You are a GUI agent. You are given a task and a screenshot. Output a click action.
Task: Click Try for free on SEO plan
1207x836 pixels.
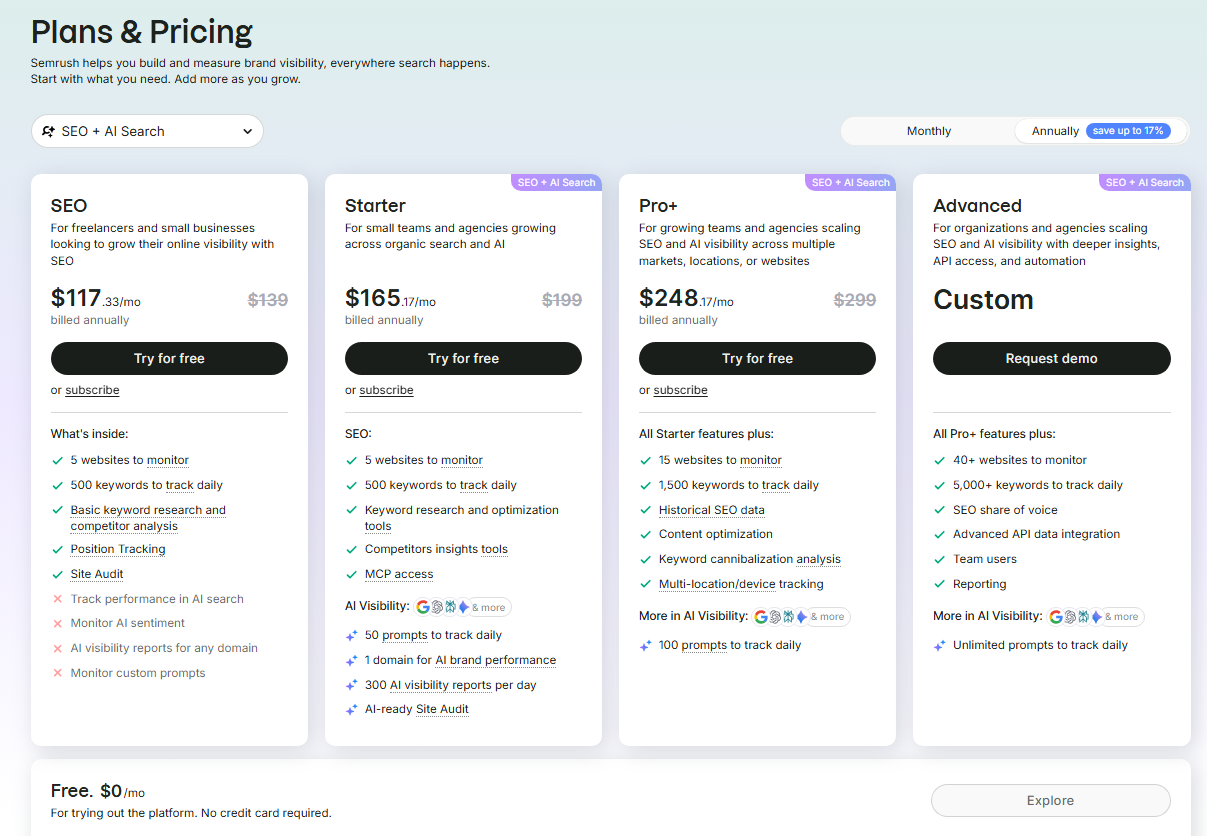coord(169,358)
